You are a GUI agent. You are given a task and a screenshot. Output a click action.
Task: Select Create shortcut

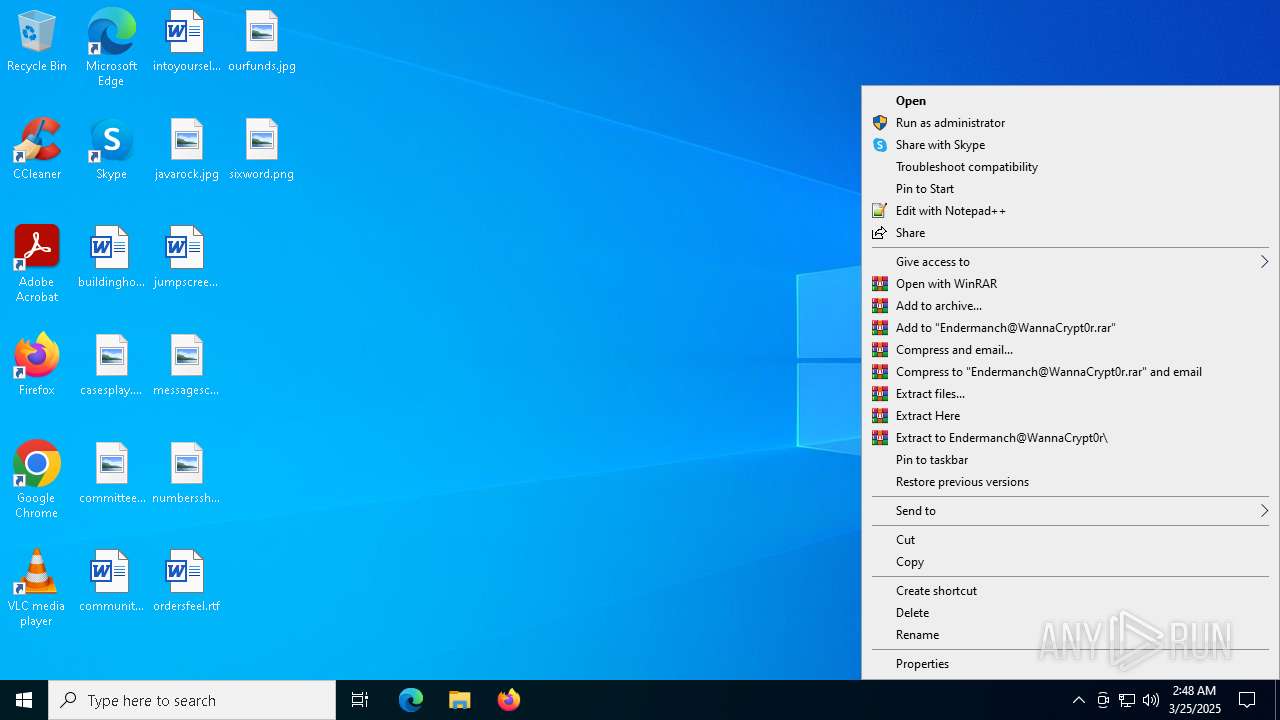point(1070,591)
